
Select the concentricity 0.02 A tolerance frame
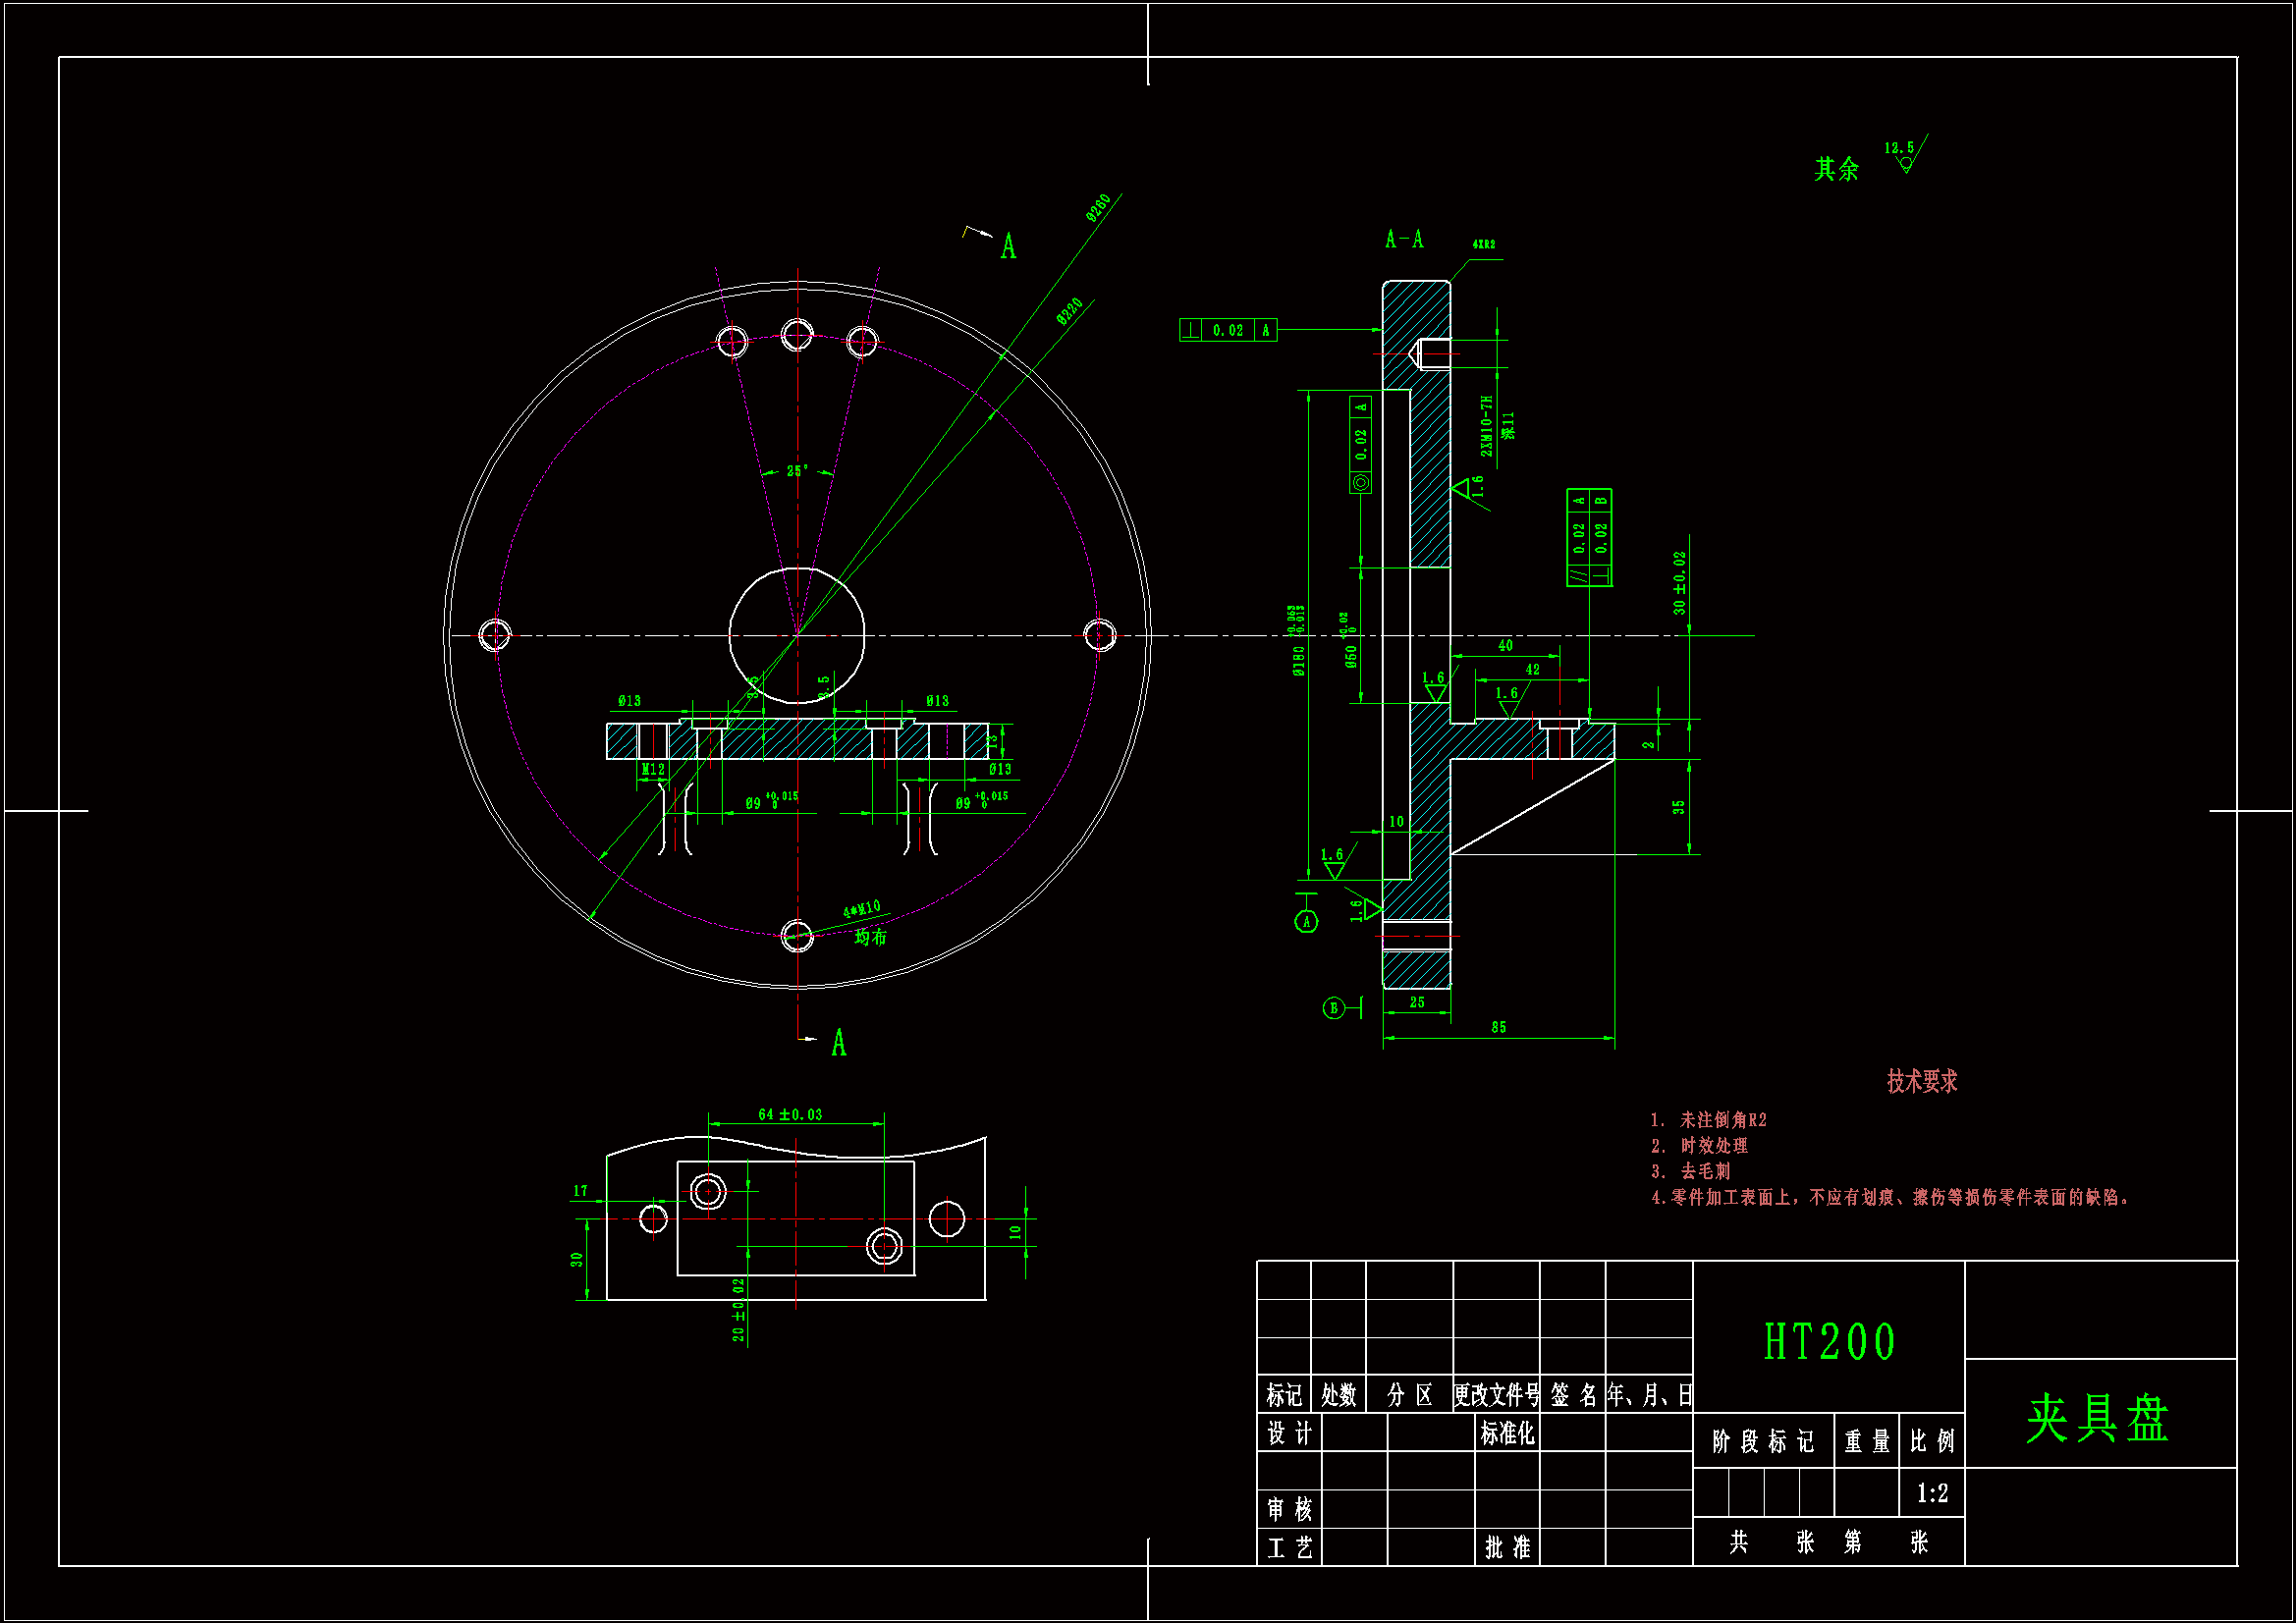(1360, 445)
